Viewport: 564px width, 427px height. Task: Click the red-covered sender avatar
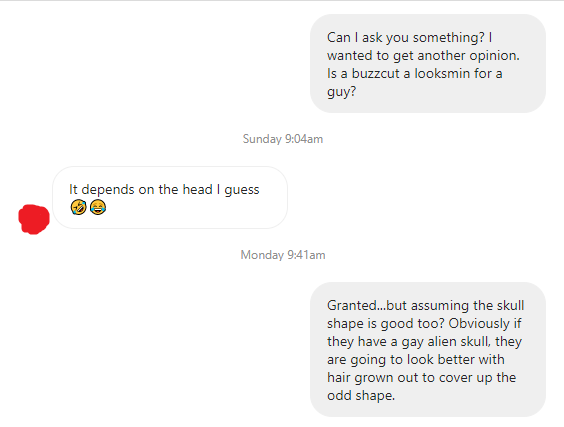pos(34,219)
